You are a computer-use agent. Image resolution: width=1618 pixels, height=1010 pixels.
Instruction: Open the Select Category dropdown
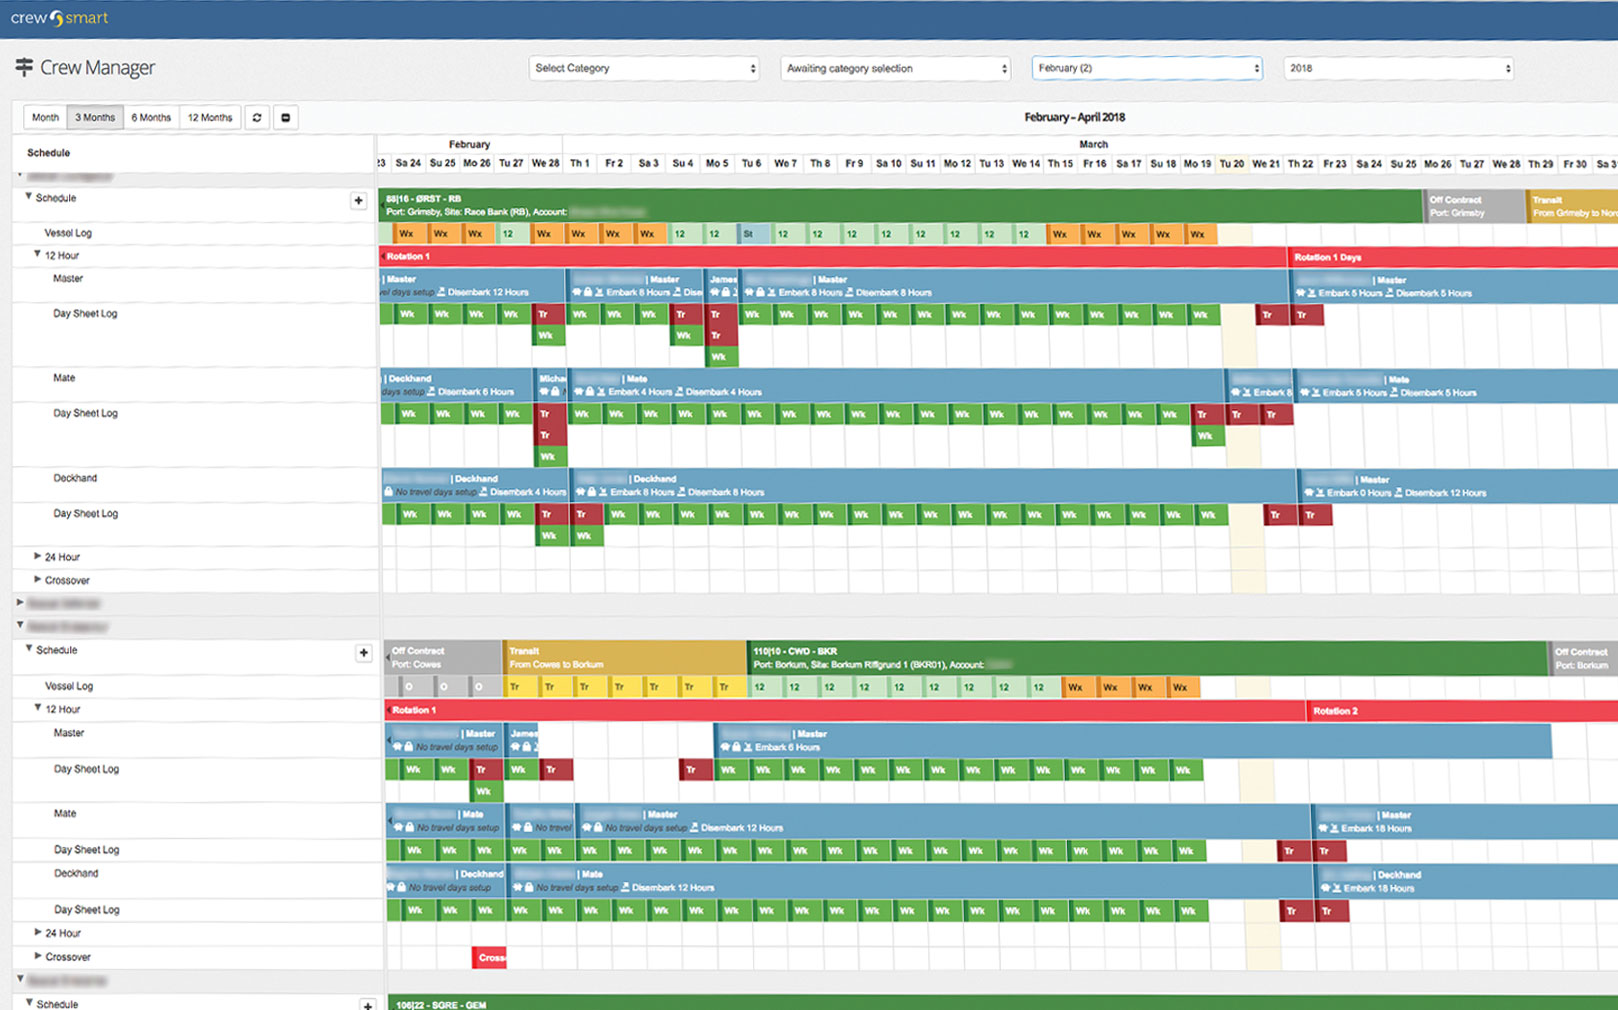coord(644,68)
